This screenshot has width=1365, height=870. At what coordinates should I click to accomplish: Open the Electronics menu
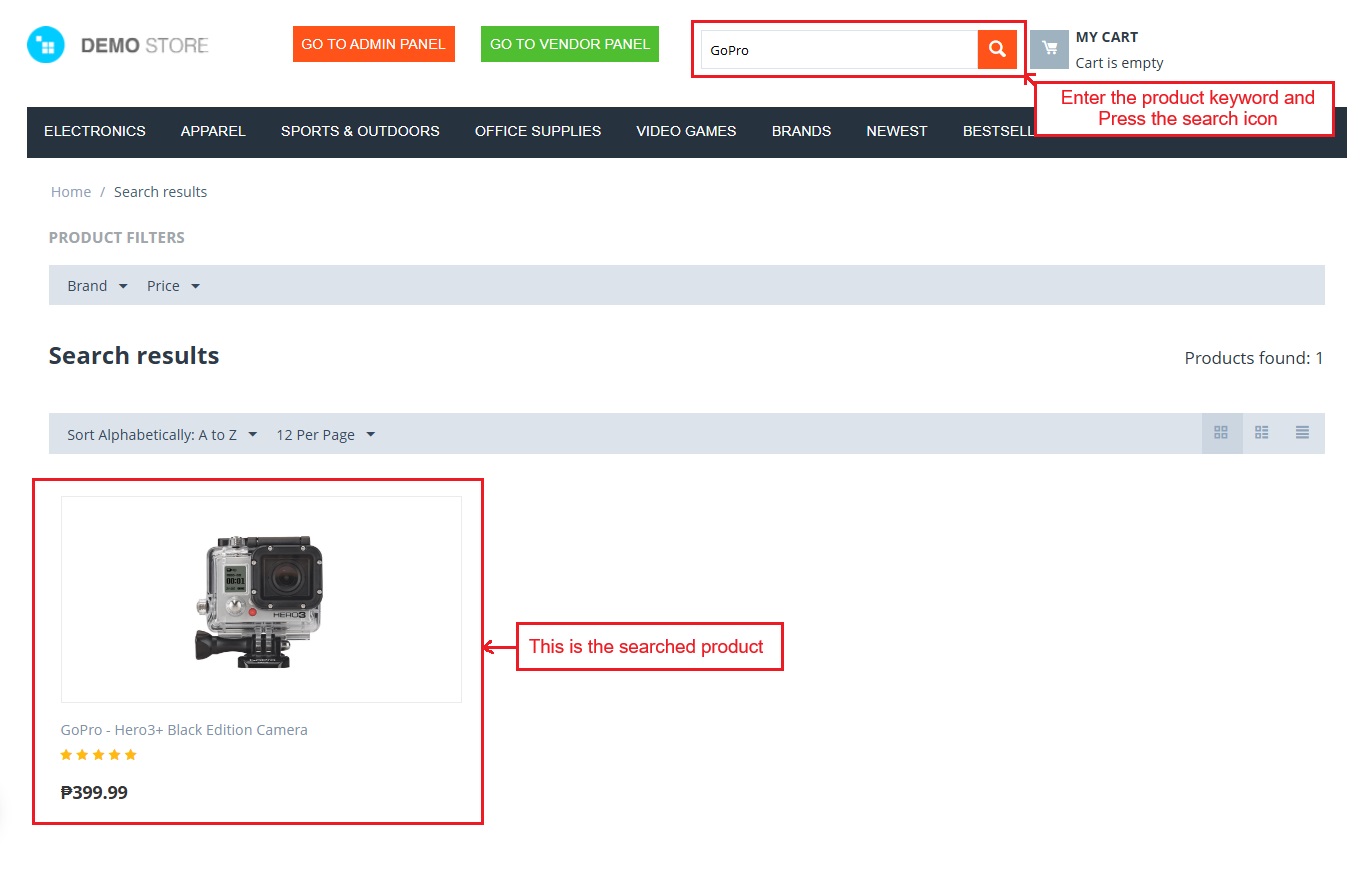[x=95, y=131]
